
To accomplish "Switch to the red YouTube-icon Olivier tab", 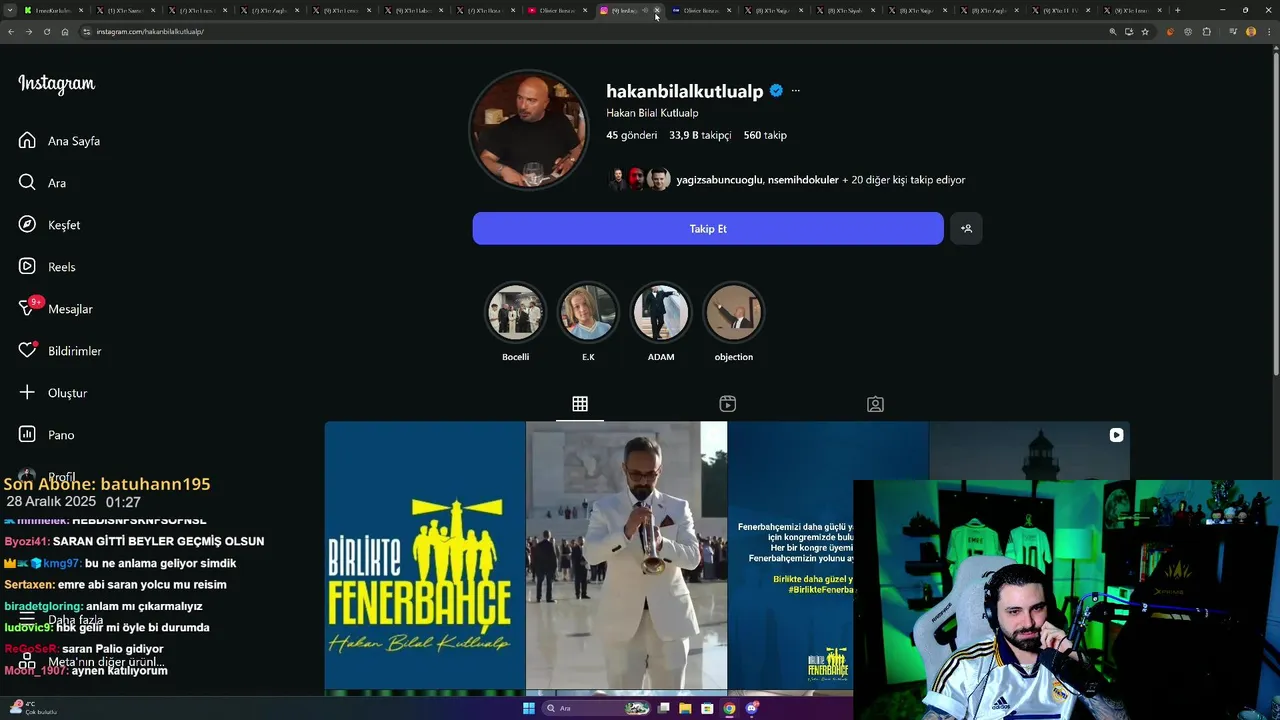I will pos(557,10).
